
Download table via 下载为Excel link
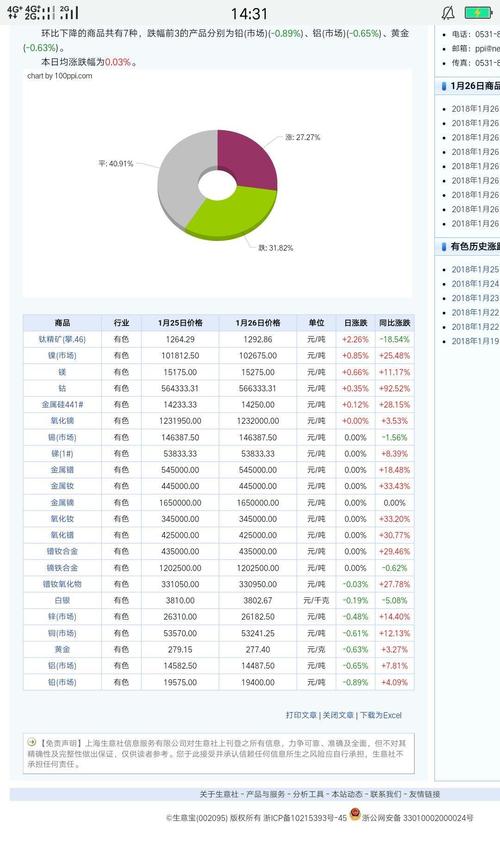pyautogui.click(x=381, y=715)
